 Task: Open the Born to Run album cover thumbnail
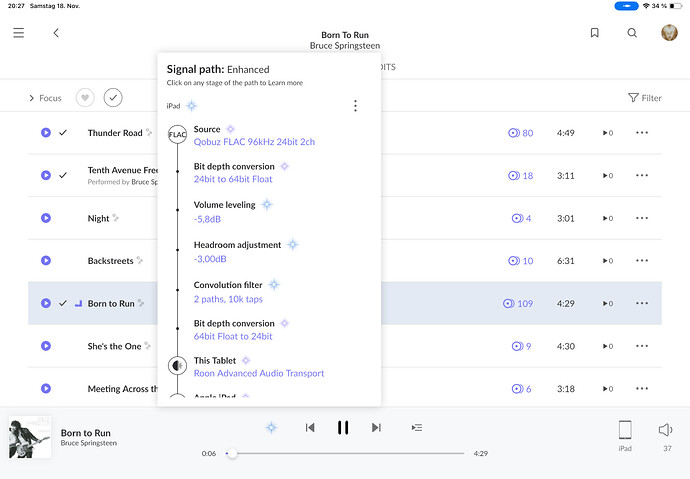(30, 437)
